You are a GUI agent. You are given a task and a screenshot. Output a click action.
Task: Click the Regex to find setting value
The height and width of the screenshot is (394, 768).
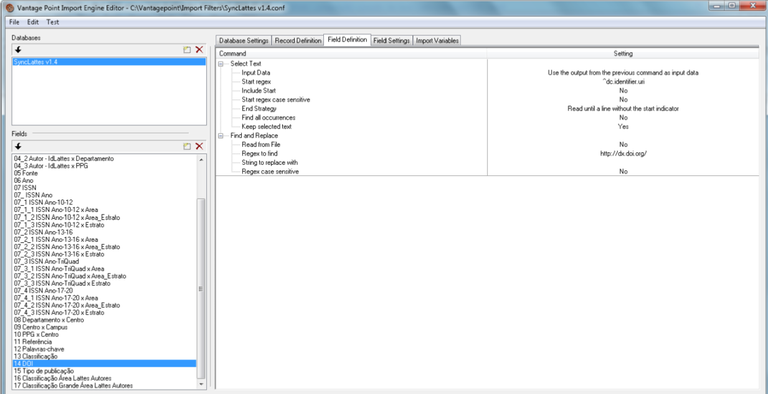623,154
